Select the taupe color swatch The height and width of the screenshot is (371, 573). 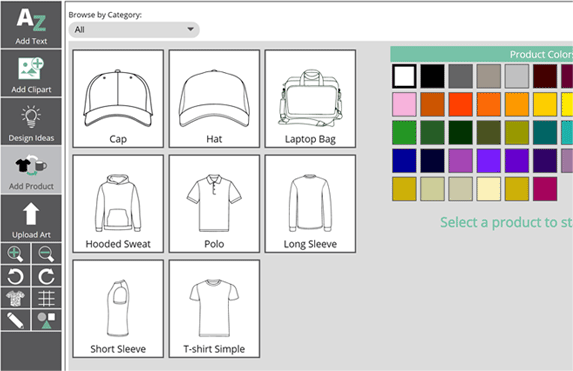[489, 76]
